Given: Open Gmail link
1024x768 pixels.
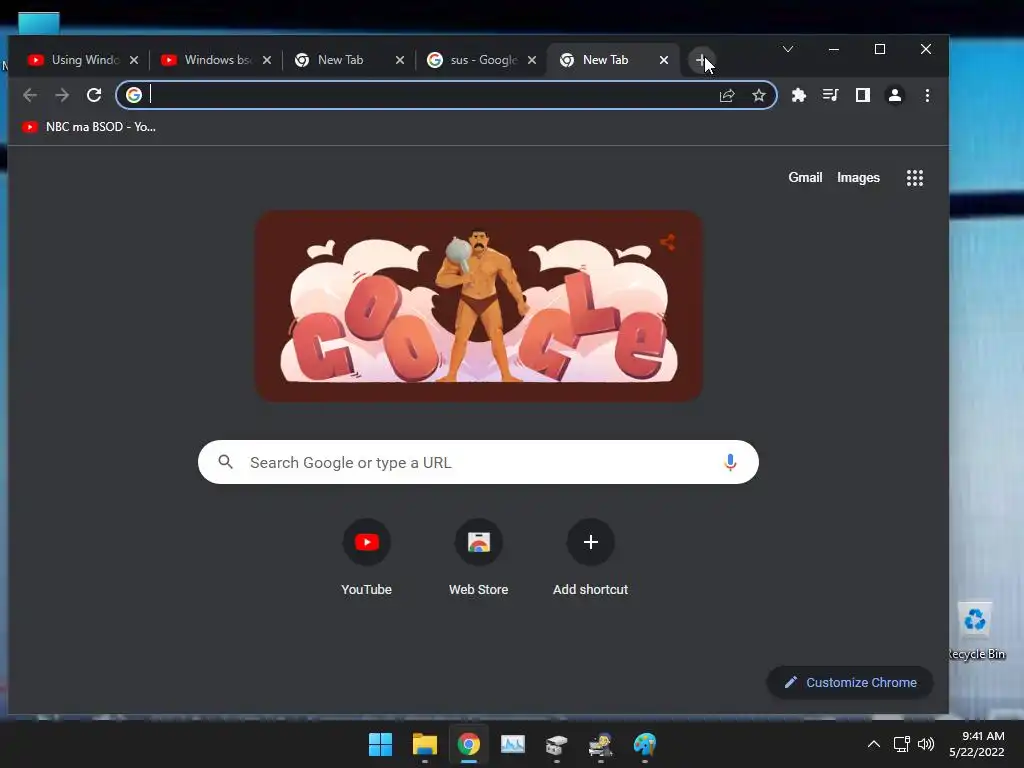Looking at the screenshot, I should coord(805,178).
